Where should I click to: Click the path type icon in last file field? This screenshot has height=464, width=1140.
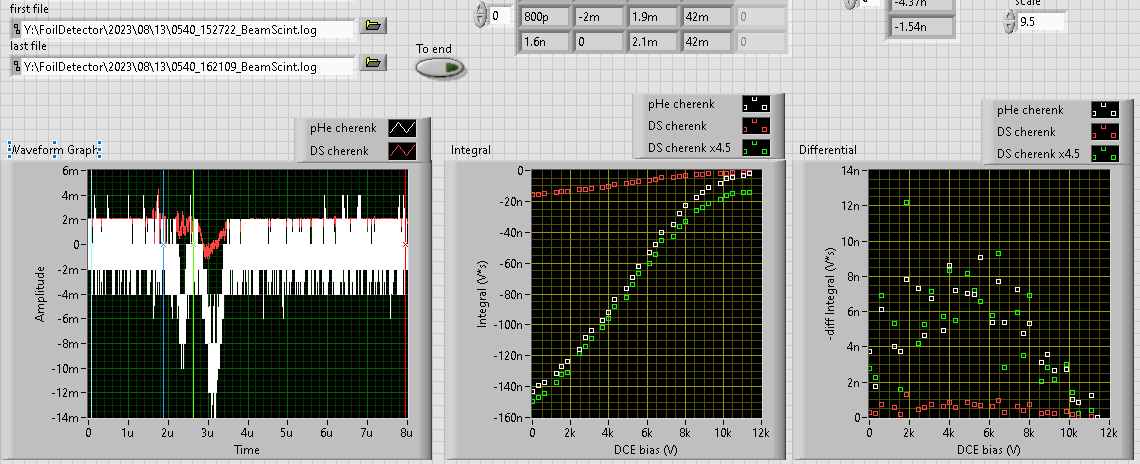click(16, 67)
